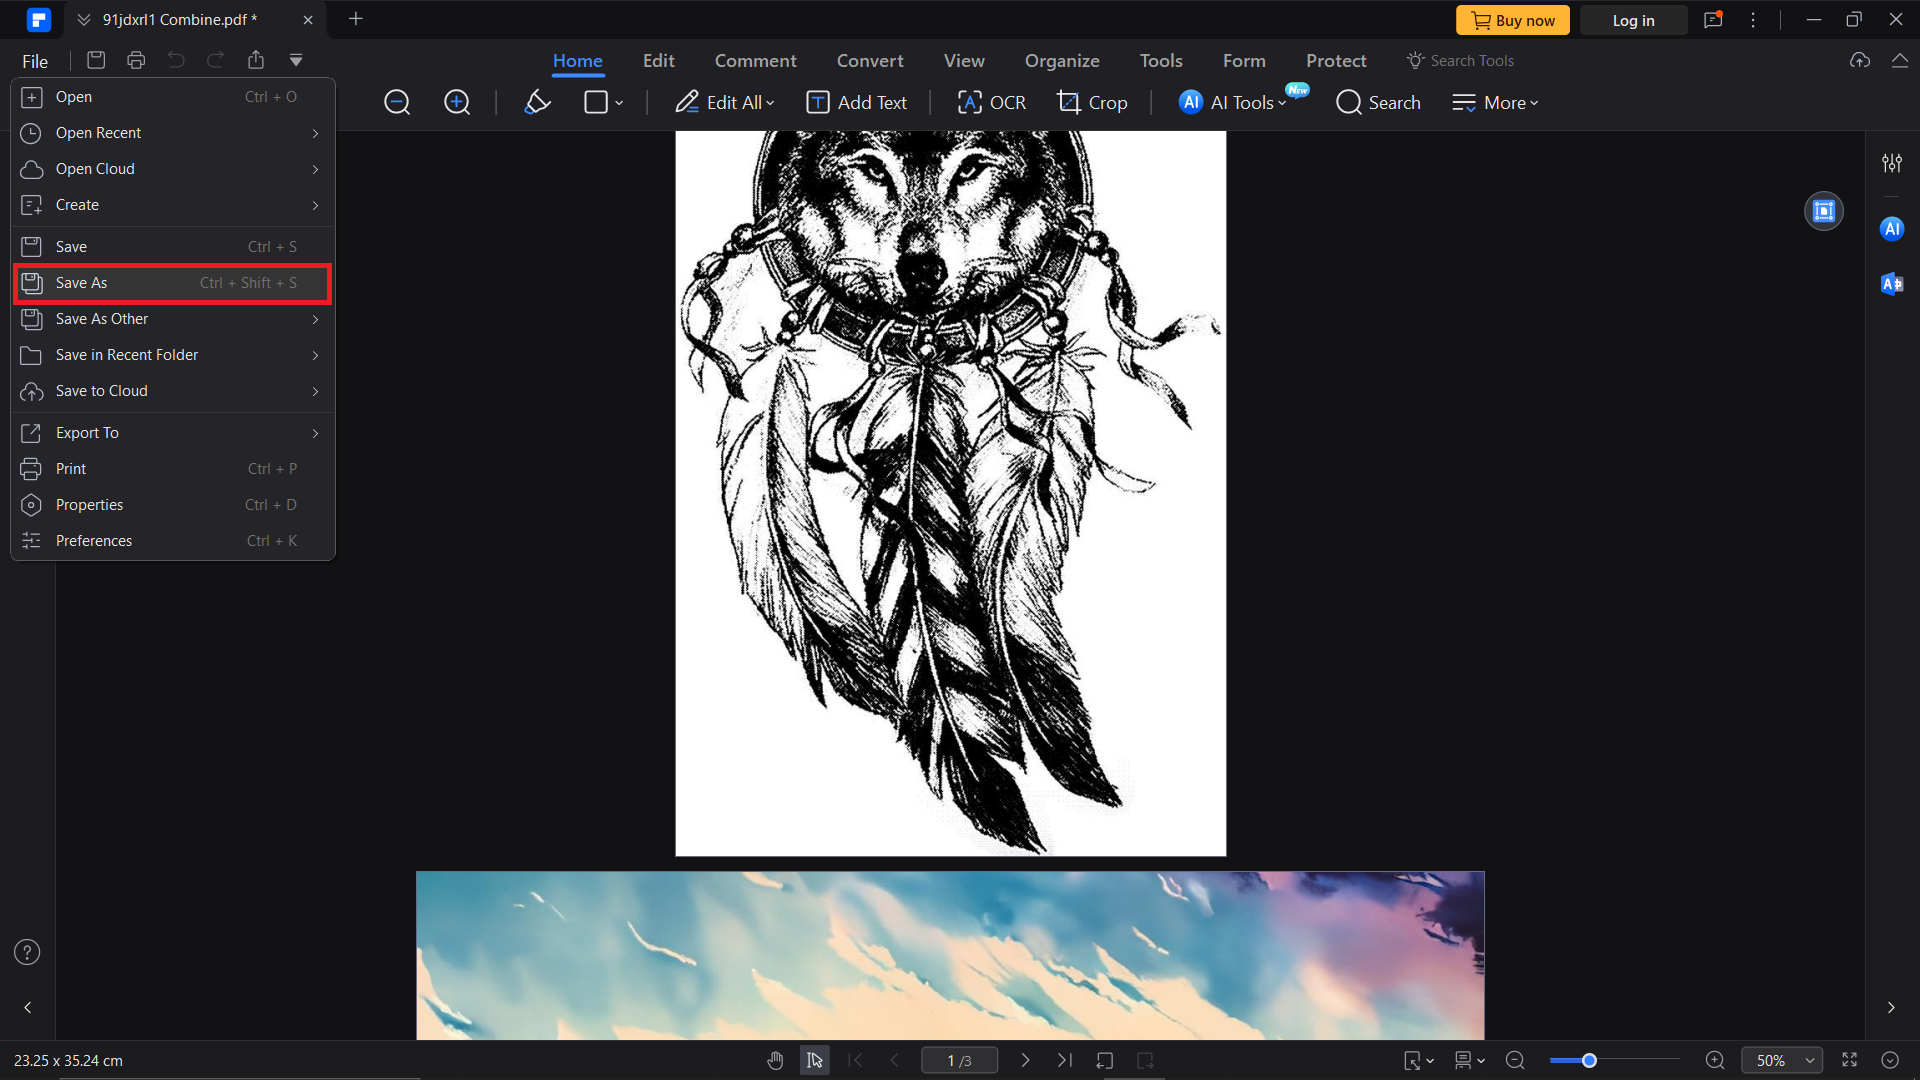Click the page number input field
Image resolution: width=1920 pixels, height=1080 pixels.
(x=958, y=1060)
